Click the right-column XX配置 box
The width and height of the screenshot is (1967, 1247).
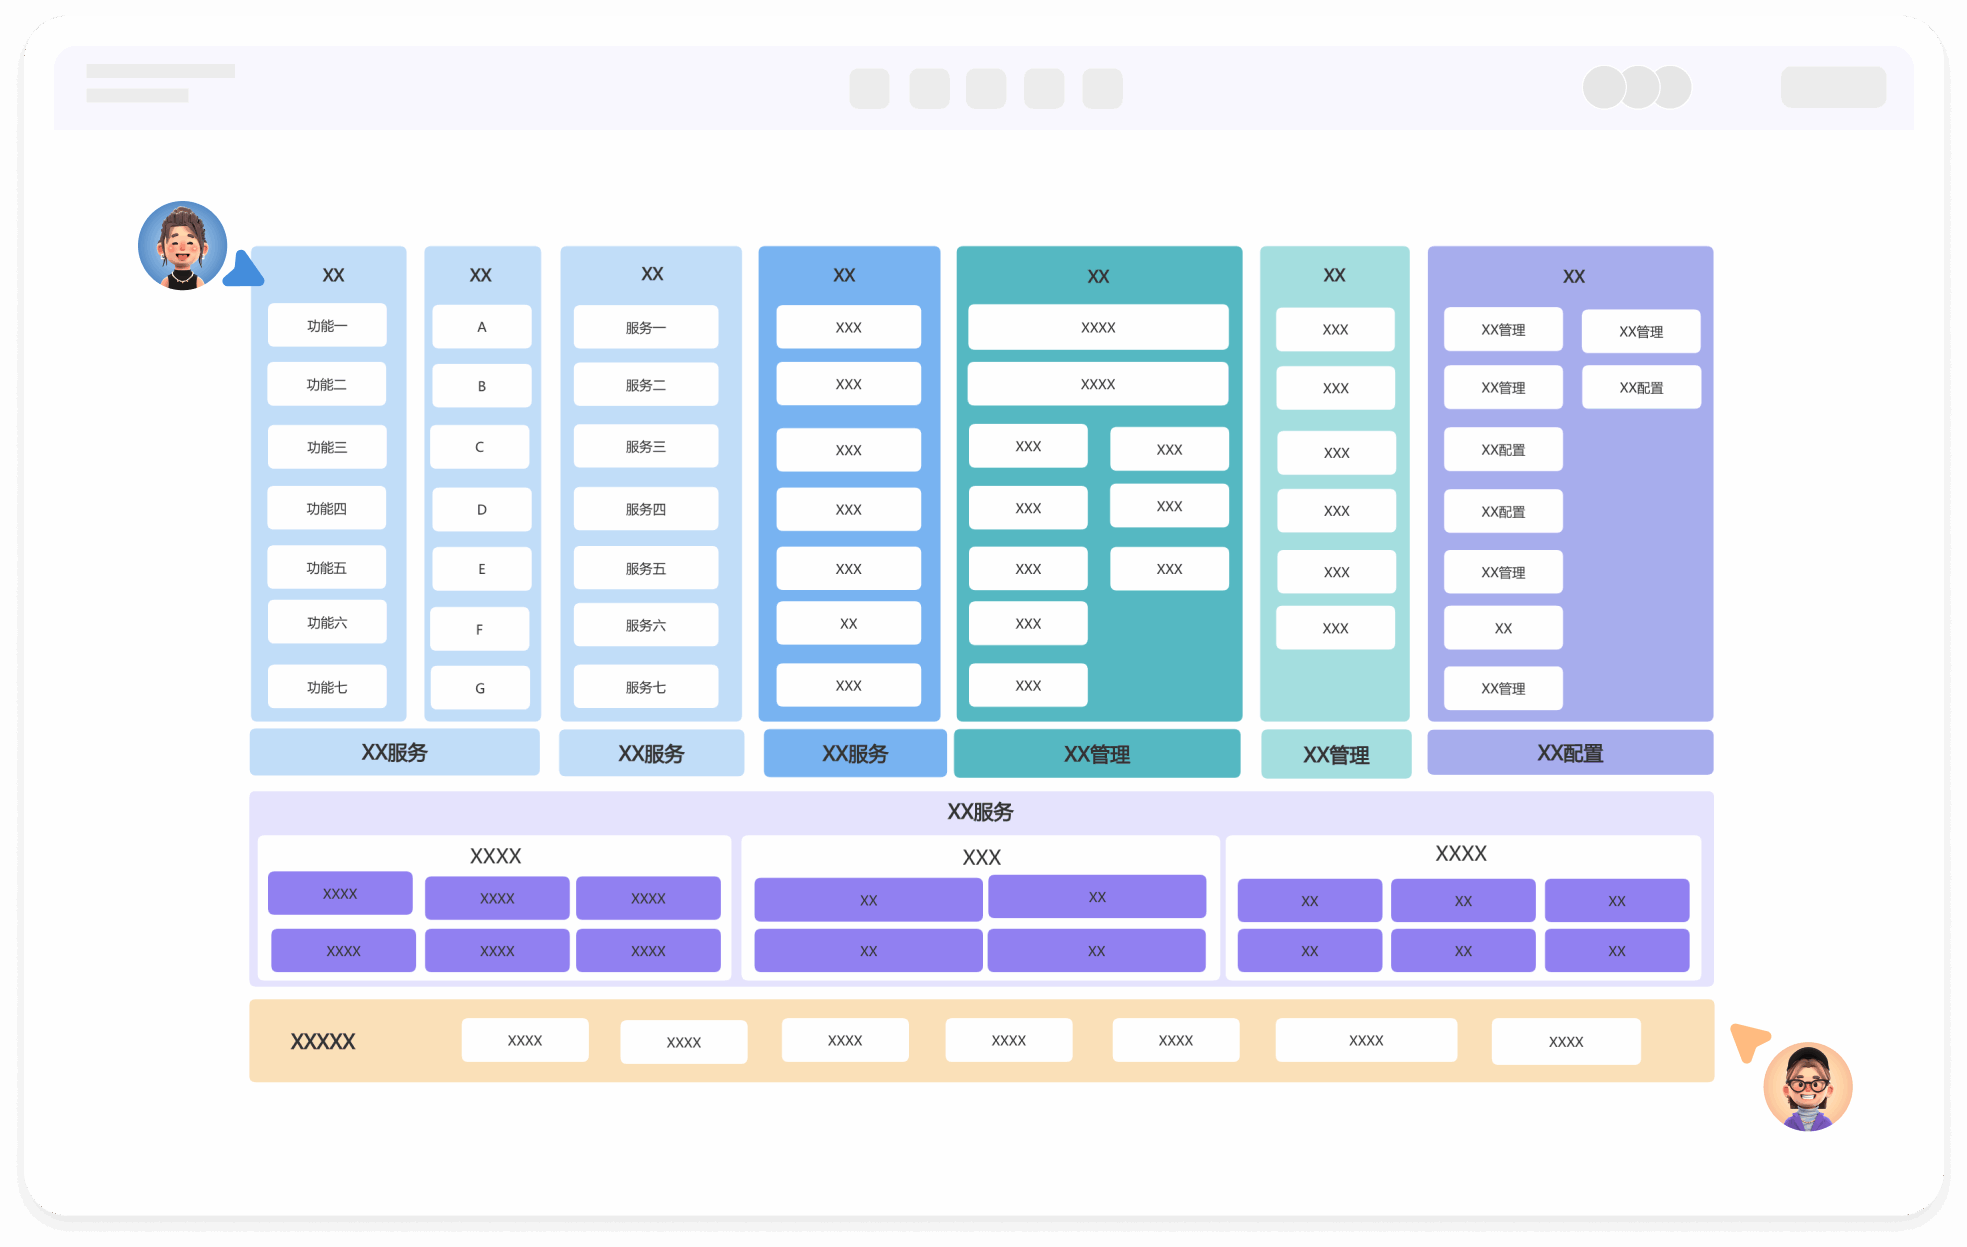click(x=1640, y=388)
